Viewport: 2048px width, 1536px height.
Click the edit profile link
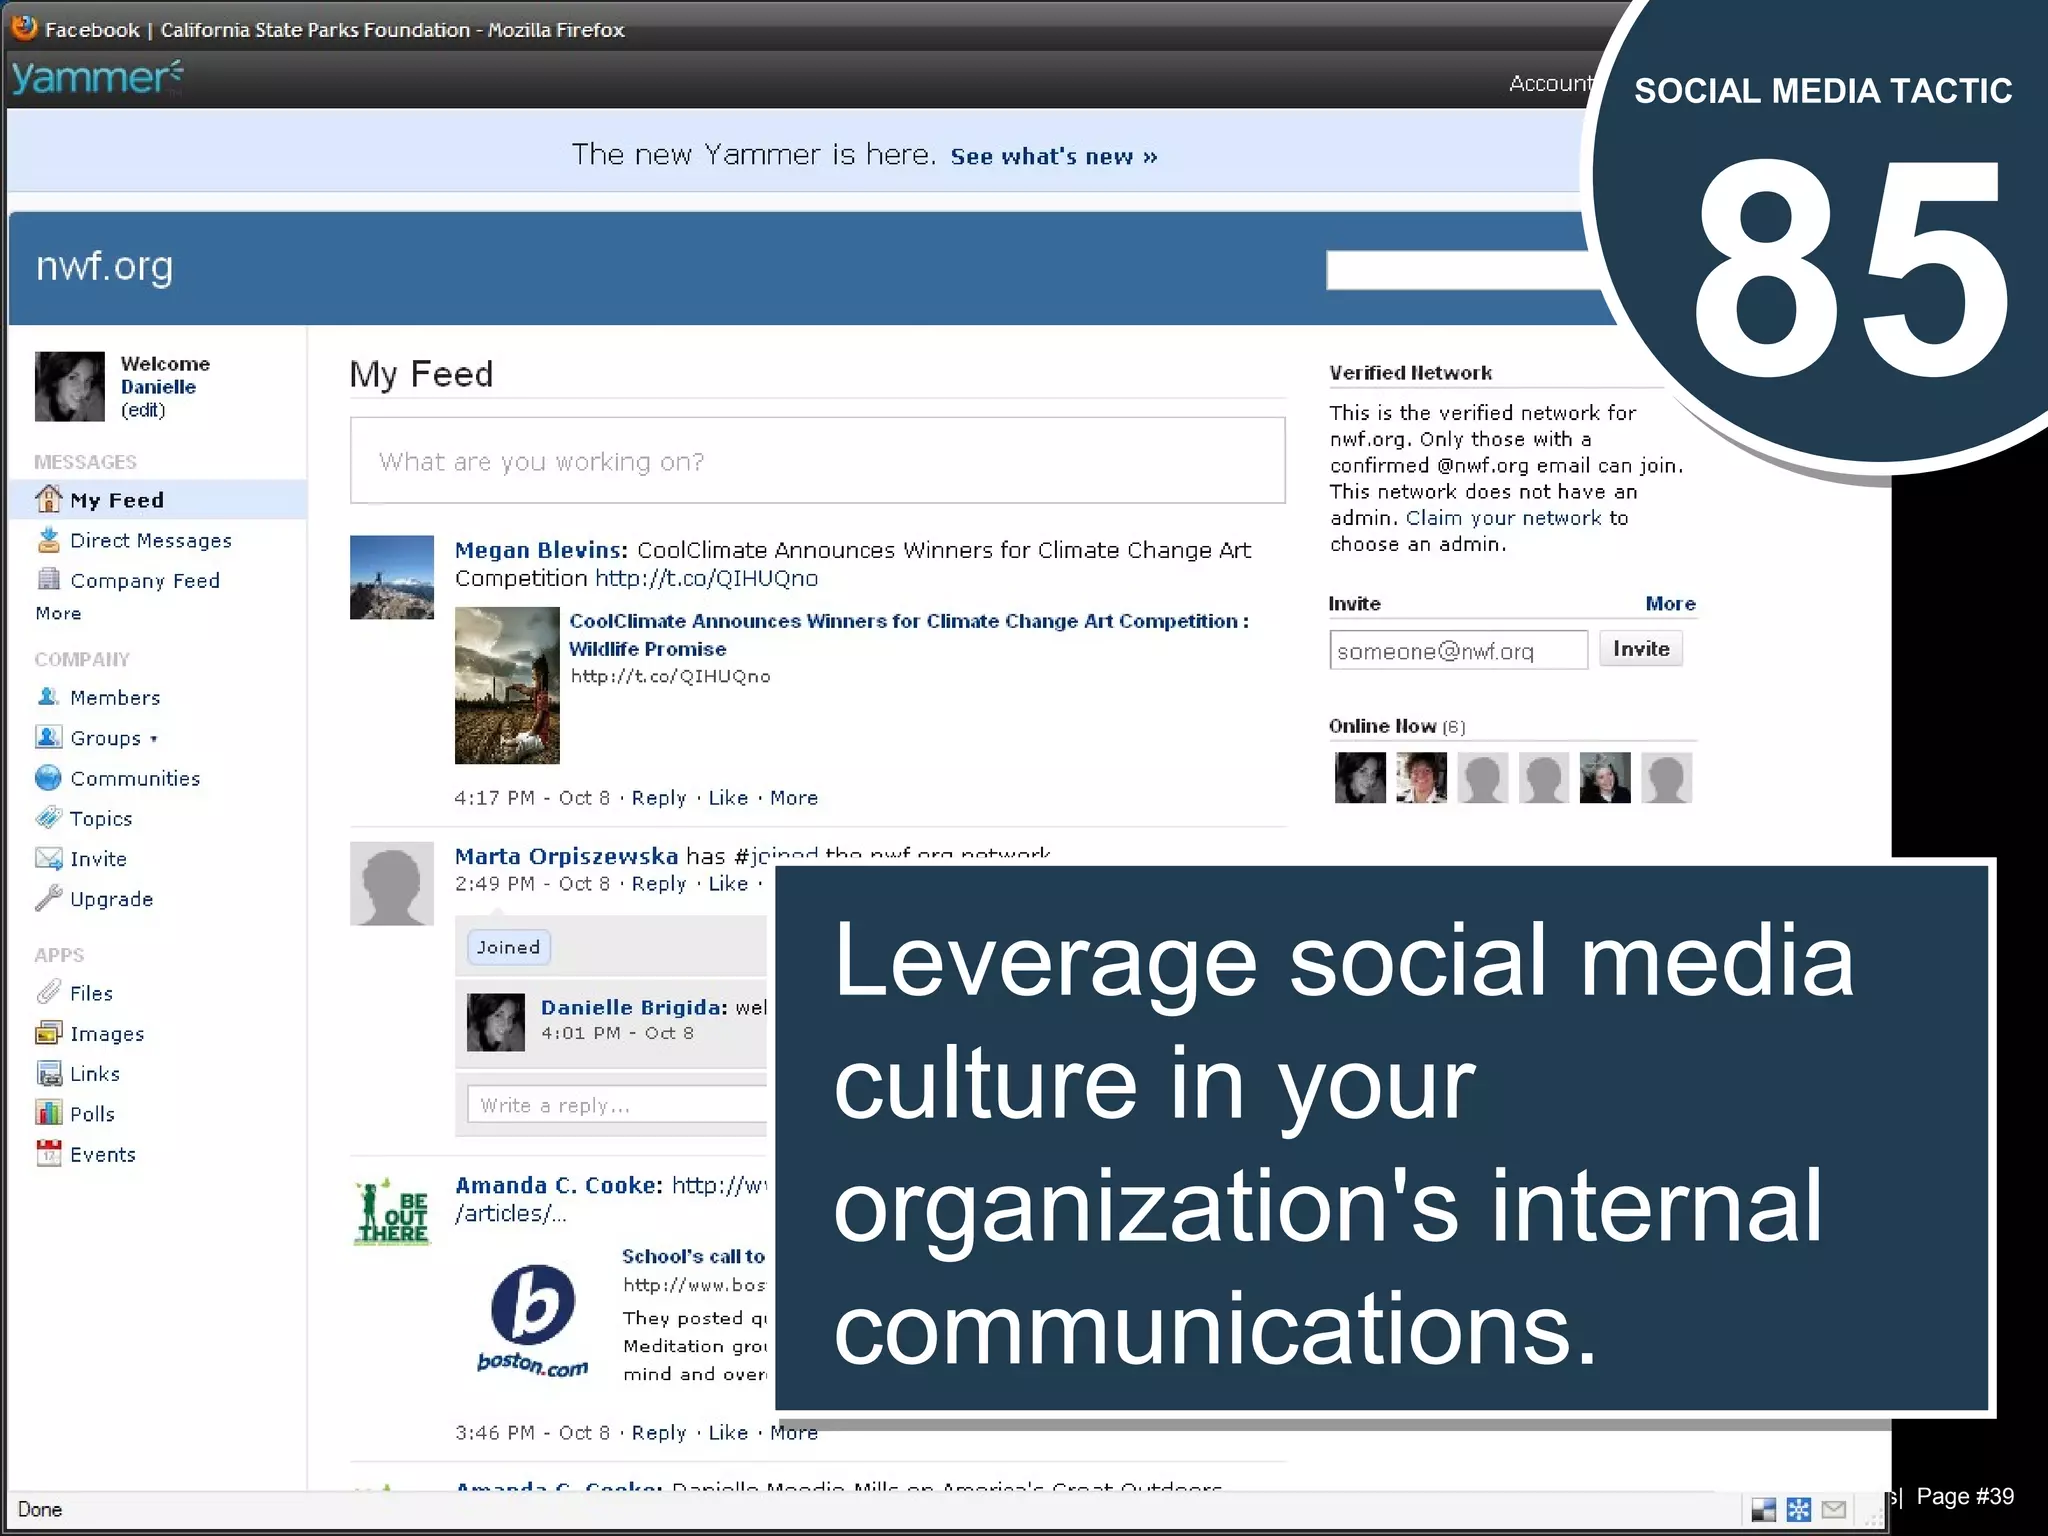[143, 410]
